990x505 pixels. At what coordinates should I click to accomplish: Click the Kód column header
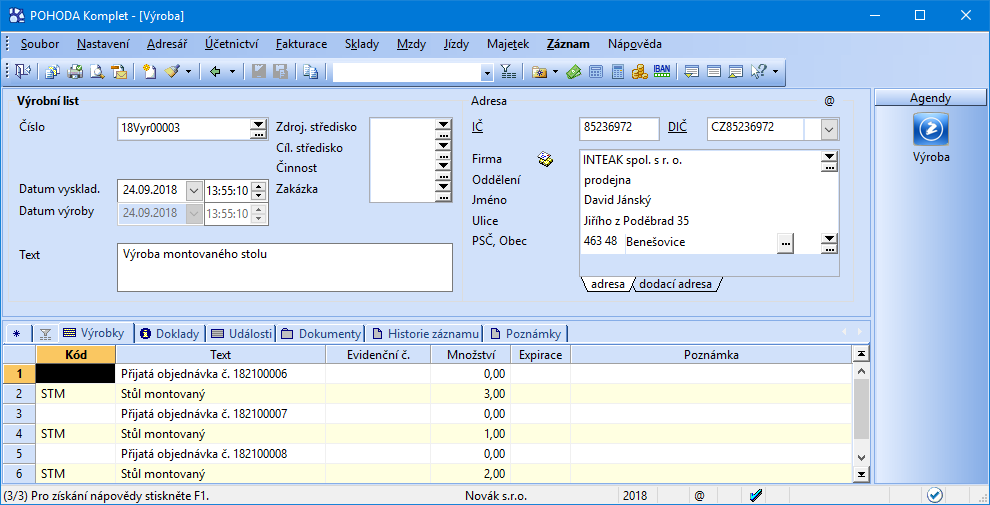pyautogui.click(x=76, y=354)
